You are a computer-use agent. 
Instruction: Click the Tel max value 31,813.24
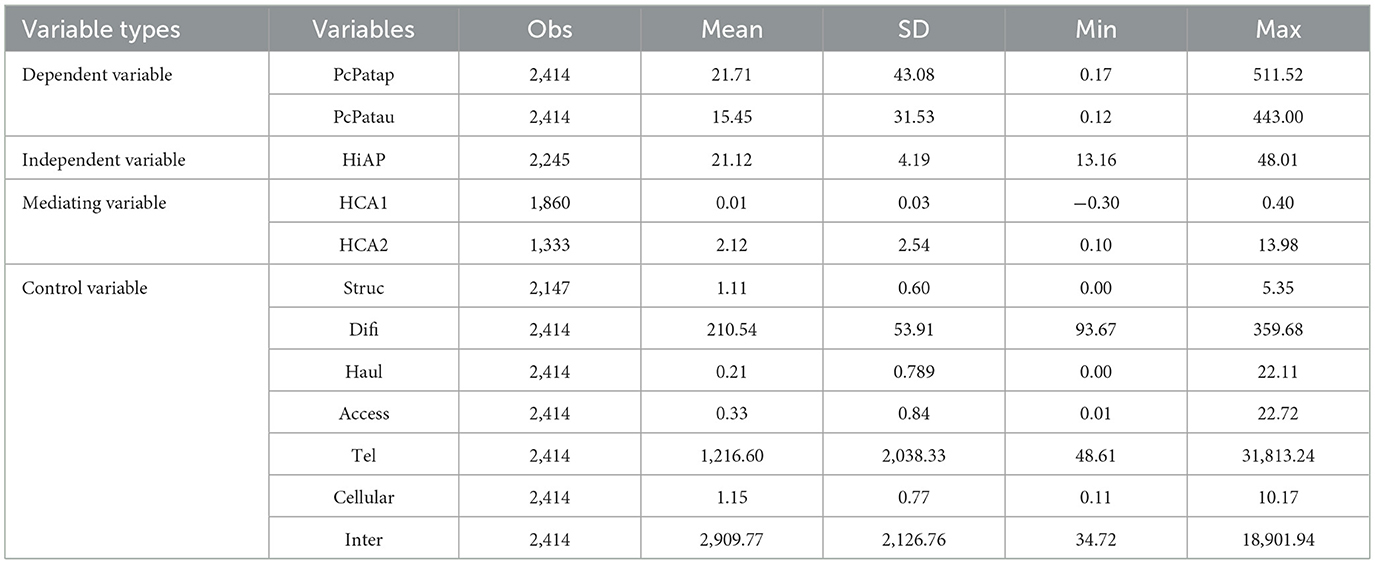[x=1279, y=457]
